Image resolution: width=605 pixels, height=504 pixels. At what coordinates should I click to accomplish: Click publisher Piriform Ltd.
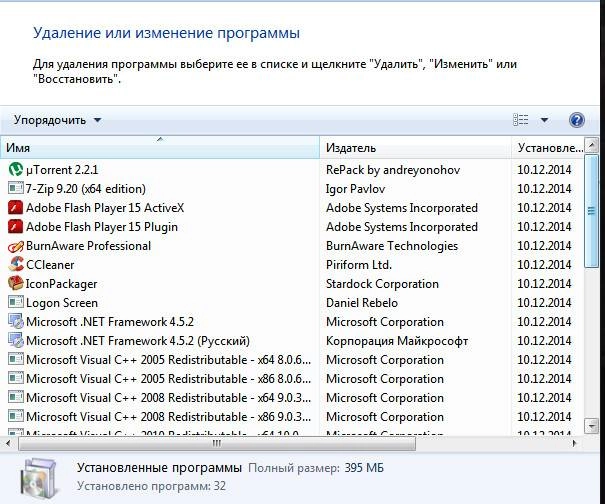coord(359,265)
